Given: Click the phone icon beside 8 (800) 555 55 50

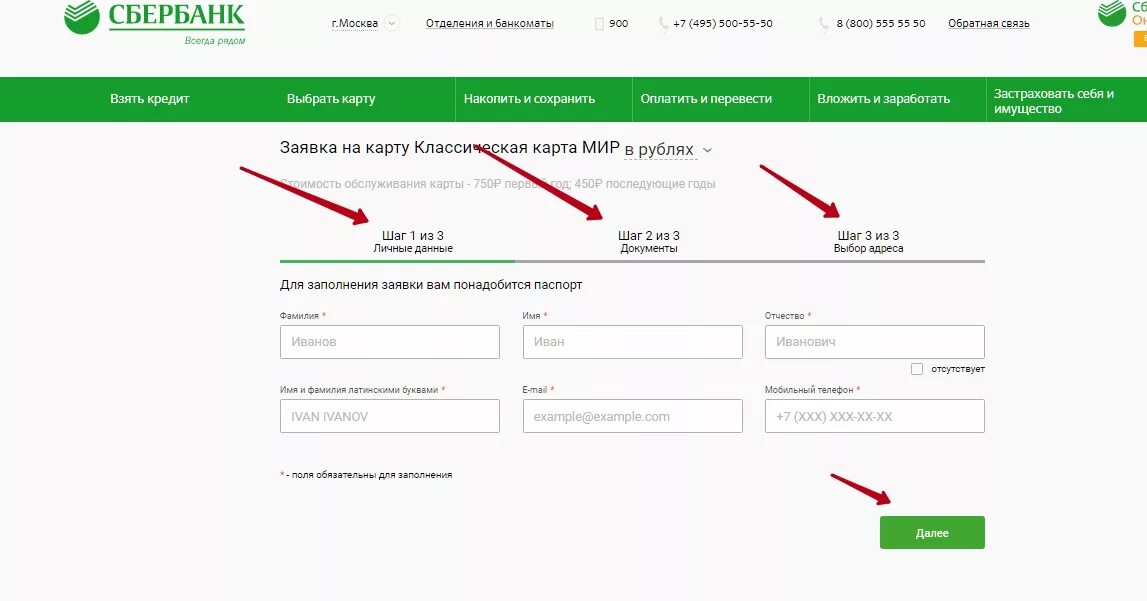Looking at the screenshot, I should click(823, 24).
